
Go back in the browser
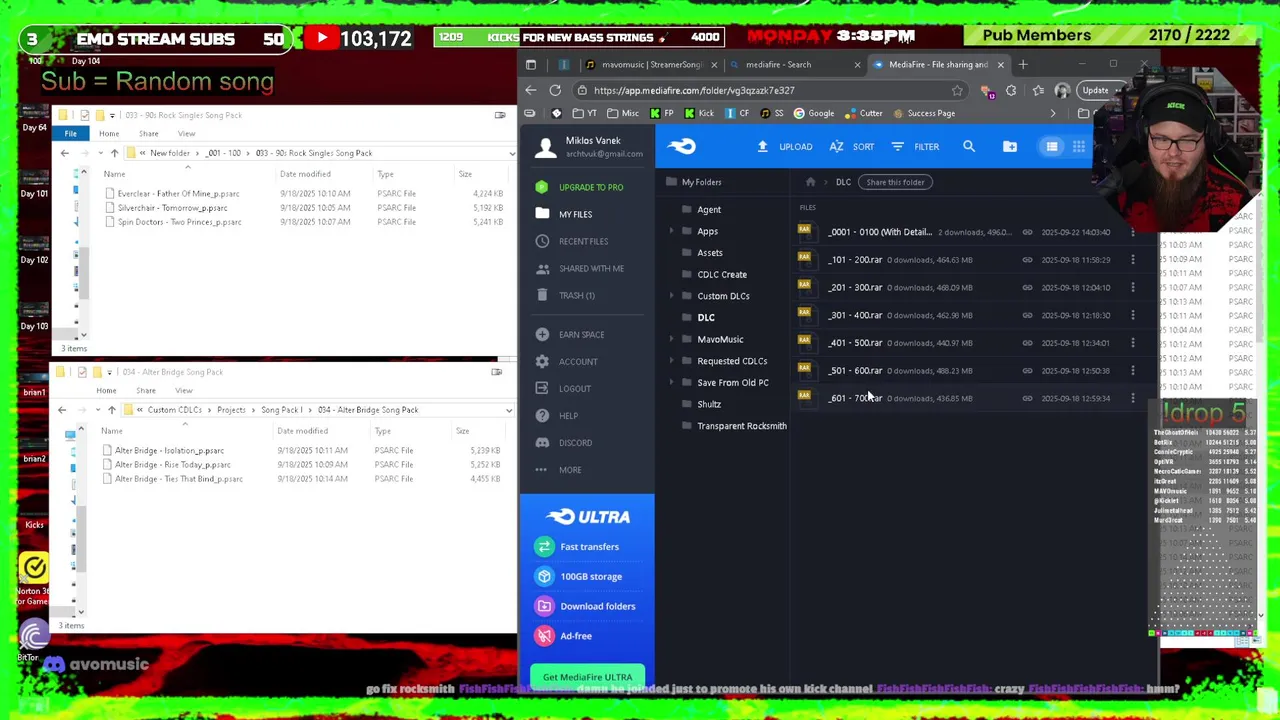531,90
